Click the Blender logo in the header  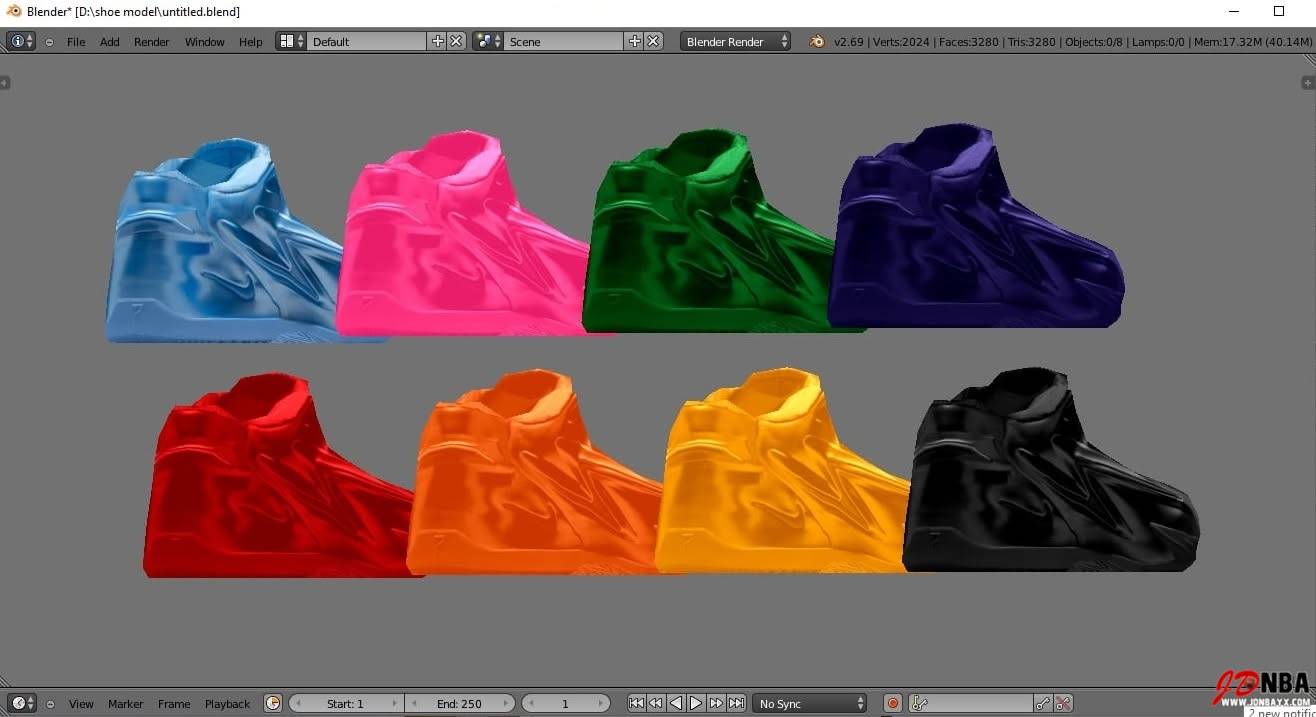coord(817,41)
